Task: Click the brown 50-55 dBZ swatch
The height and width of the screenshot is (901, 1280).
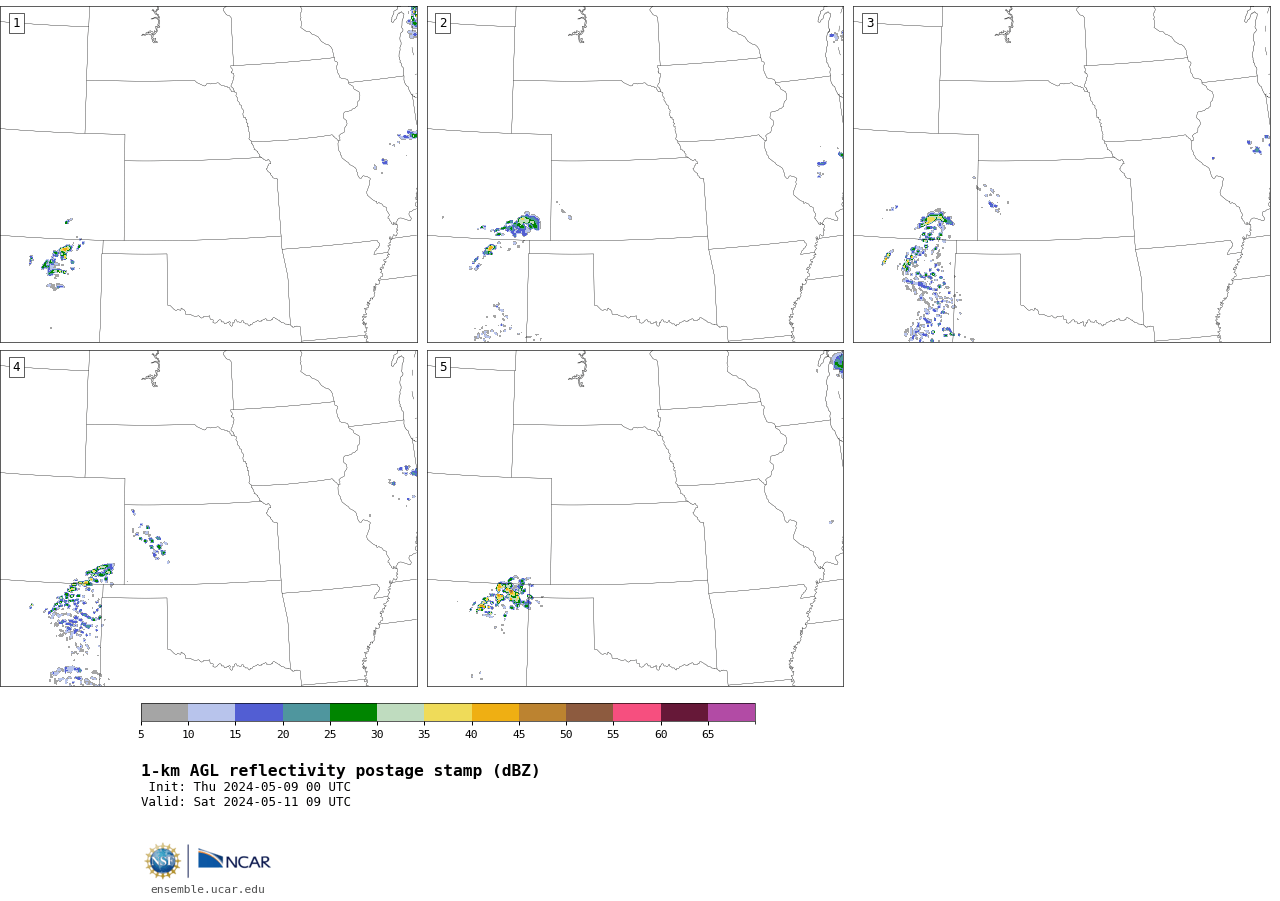Action: pyautogui.click(x=589, y=713)
